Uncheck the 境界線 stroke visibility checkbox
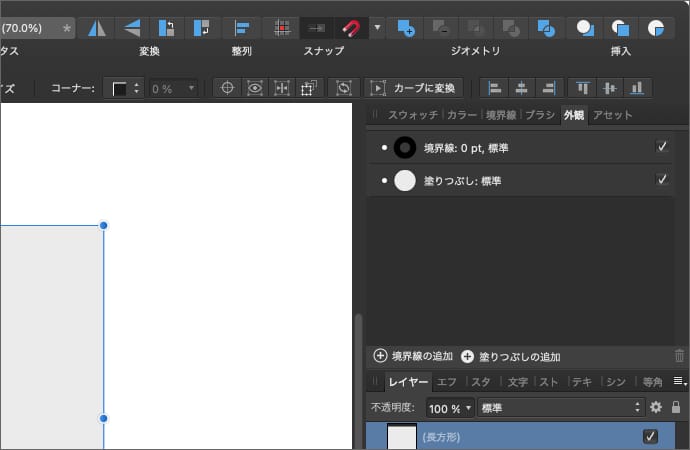This screenshot has width=690, height=450. (x=661, y=147)
